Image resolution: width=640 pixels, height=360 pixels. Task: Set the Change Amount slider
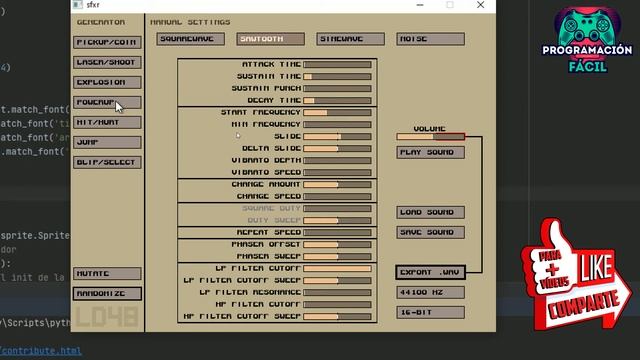click(338, 184)
